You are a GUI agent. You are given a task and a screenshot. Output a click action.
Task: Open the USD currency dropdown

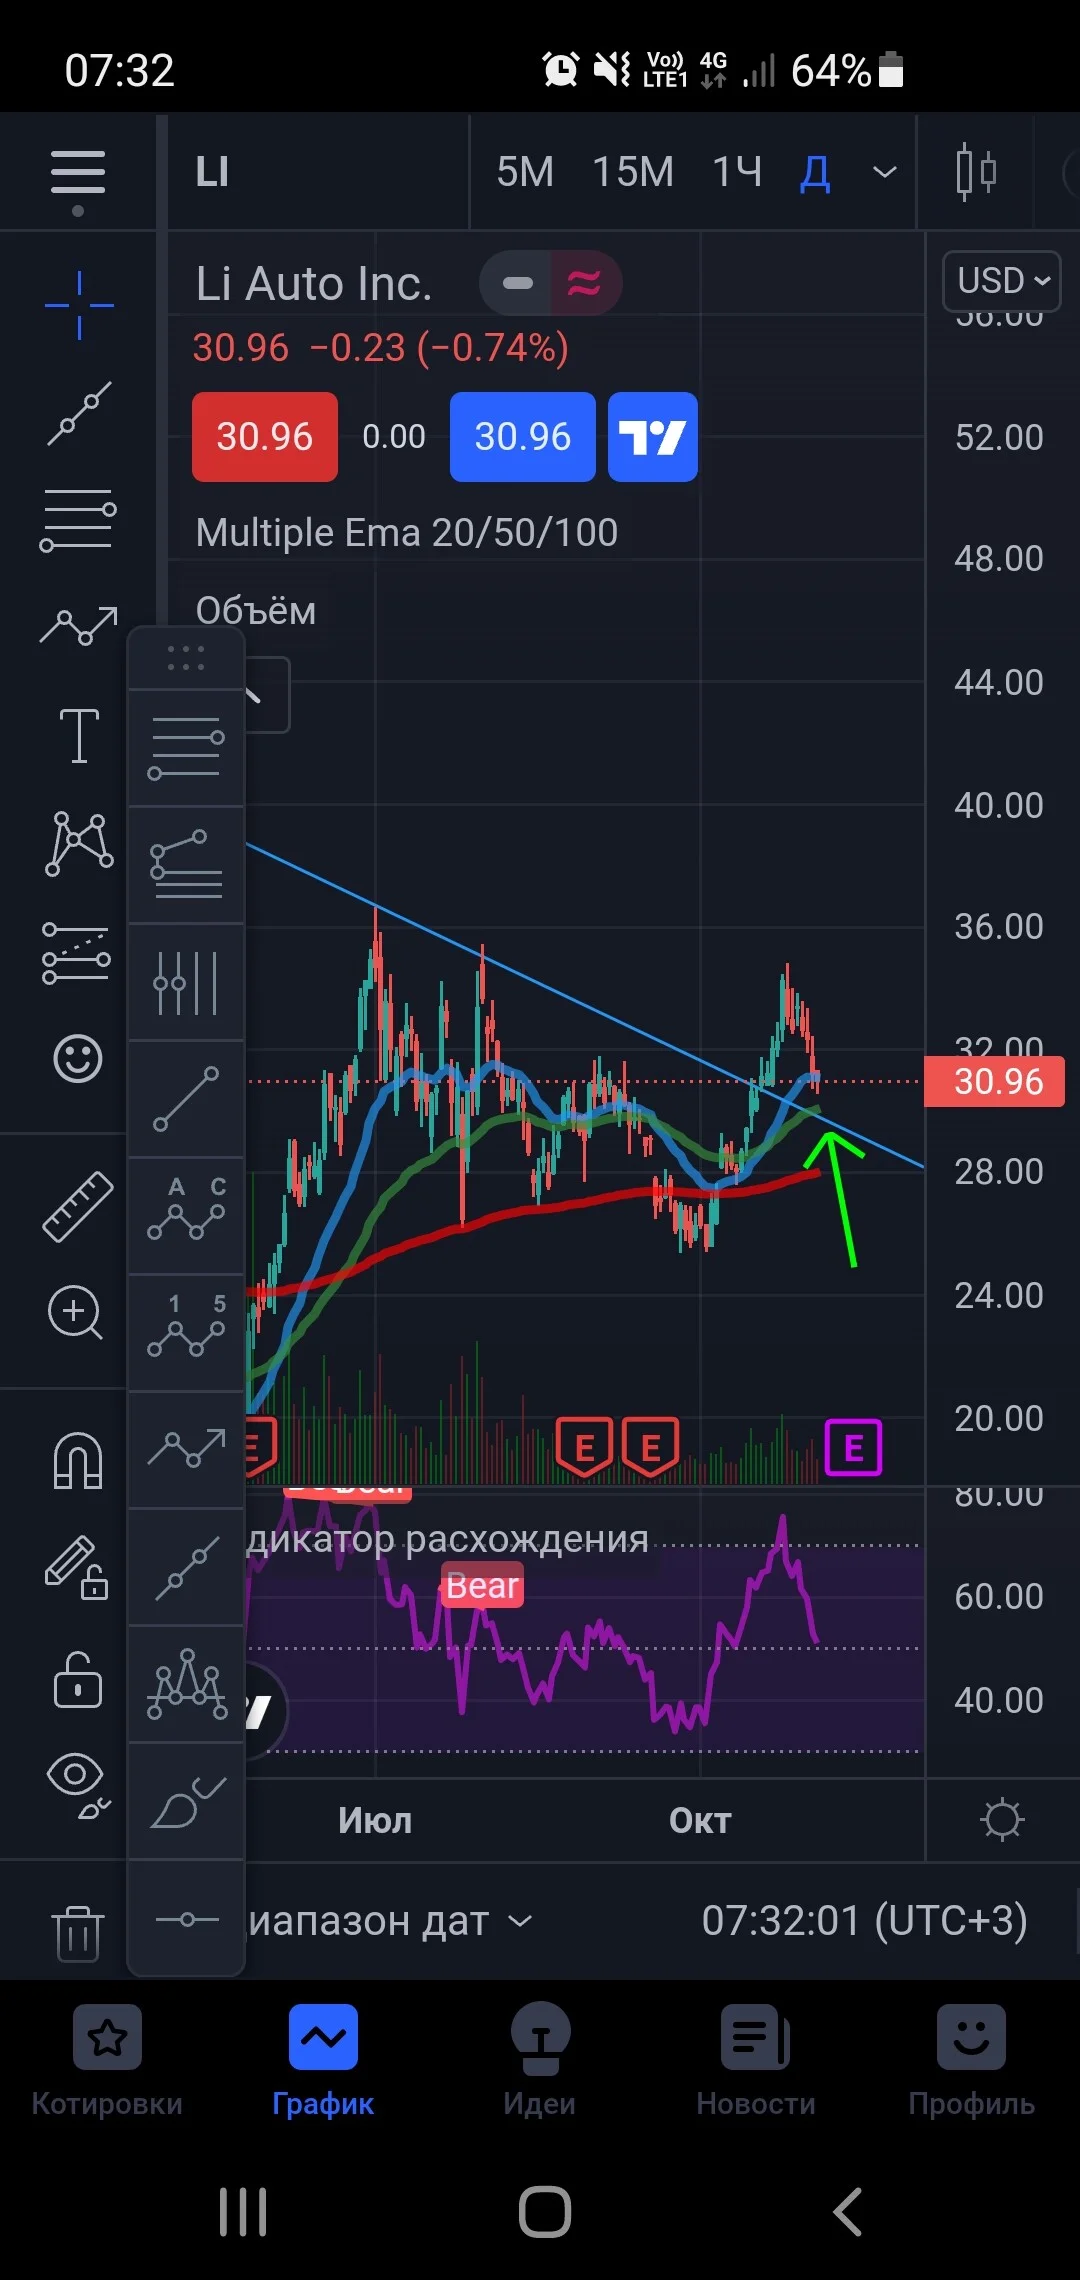1002,281
